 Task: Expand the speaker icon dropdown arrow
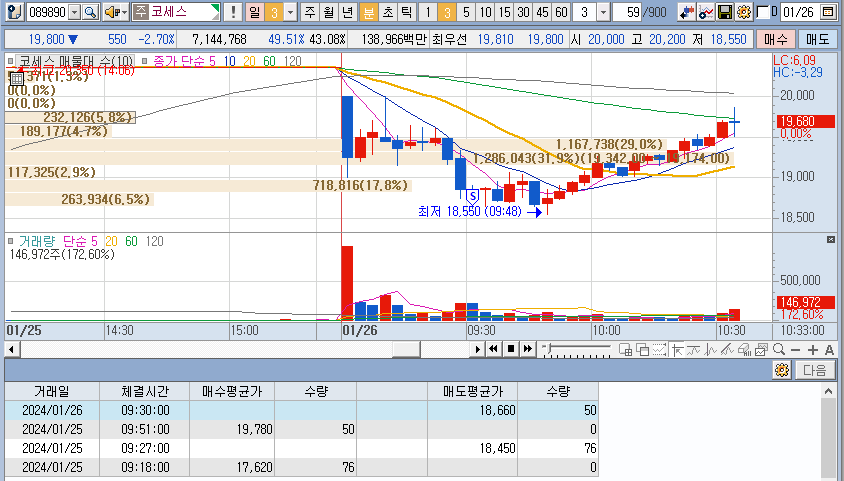(x=124, y=12)
